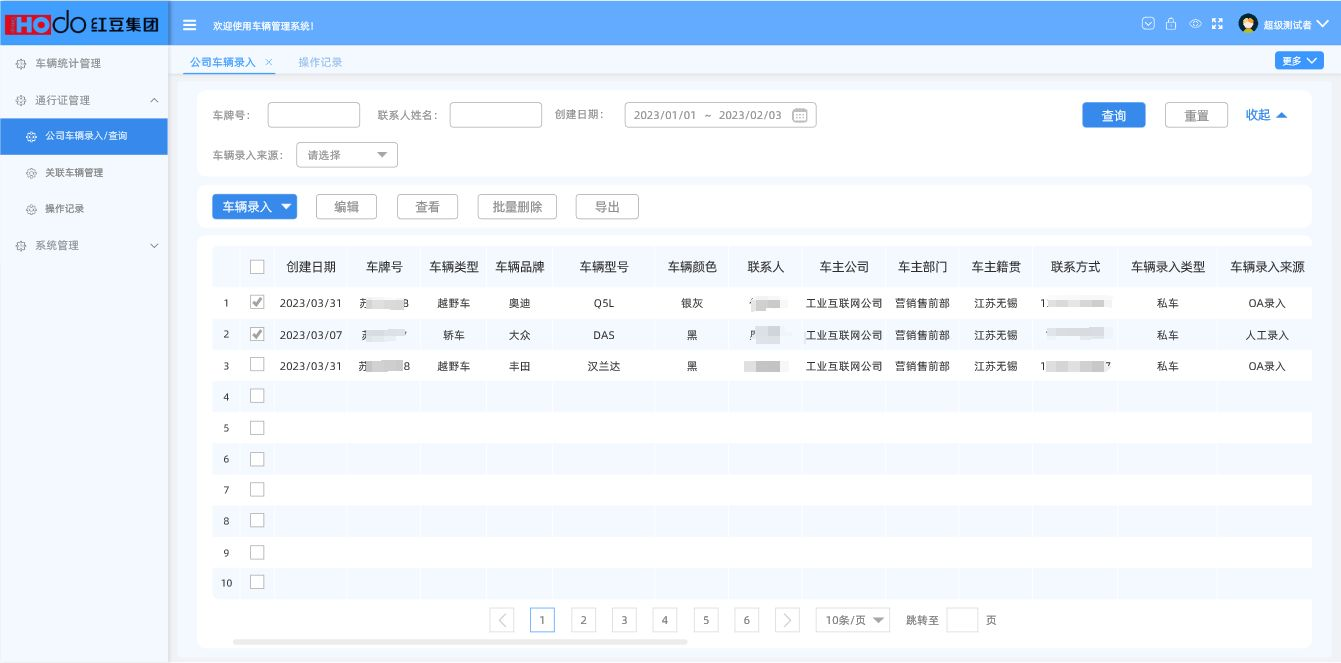
Task: Collapse the filter panel with 收起
Action: [x=1266, y=115]
